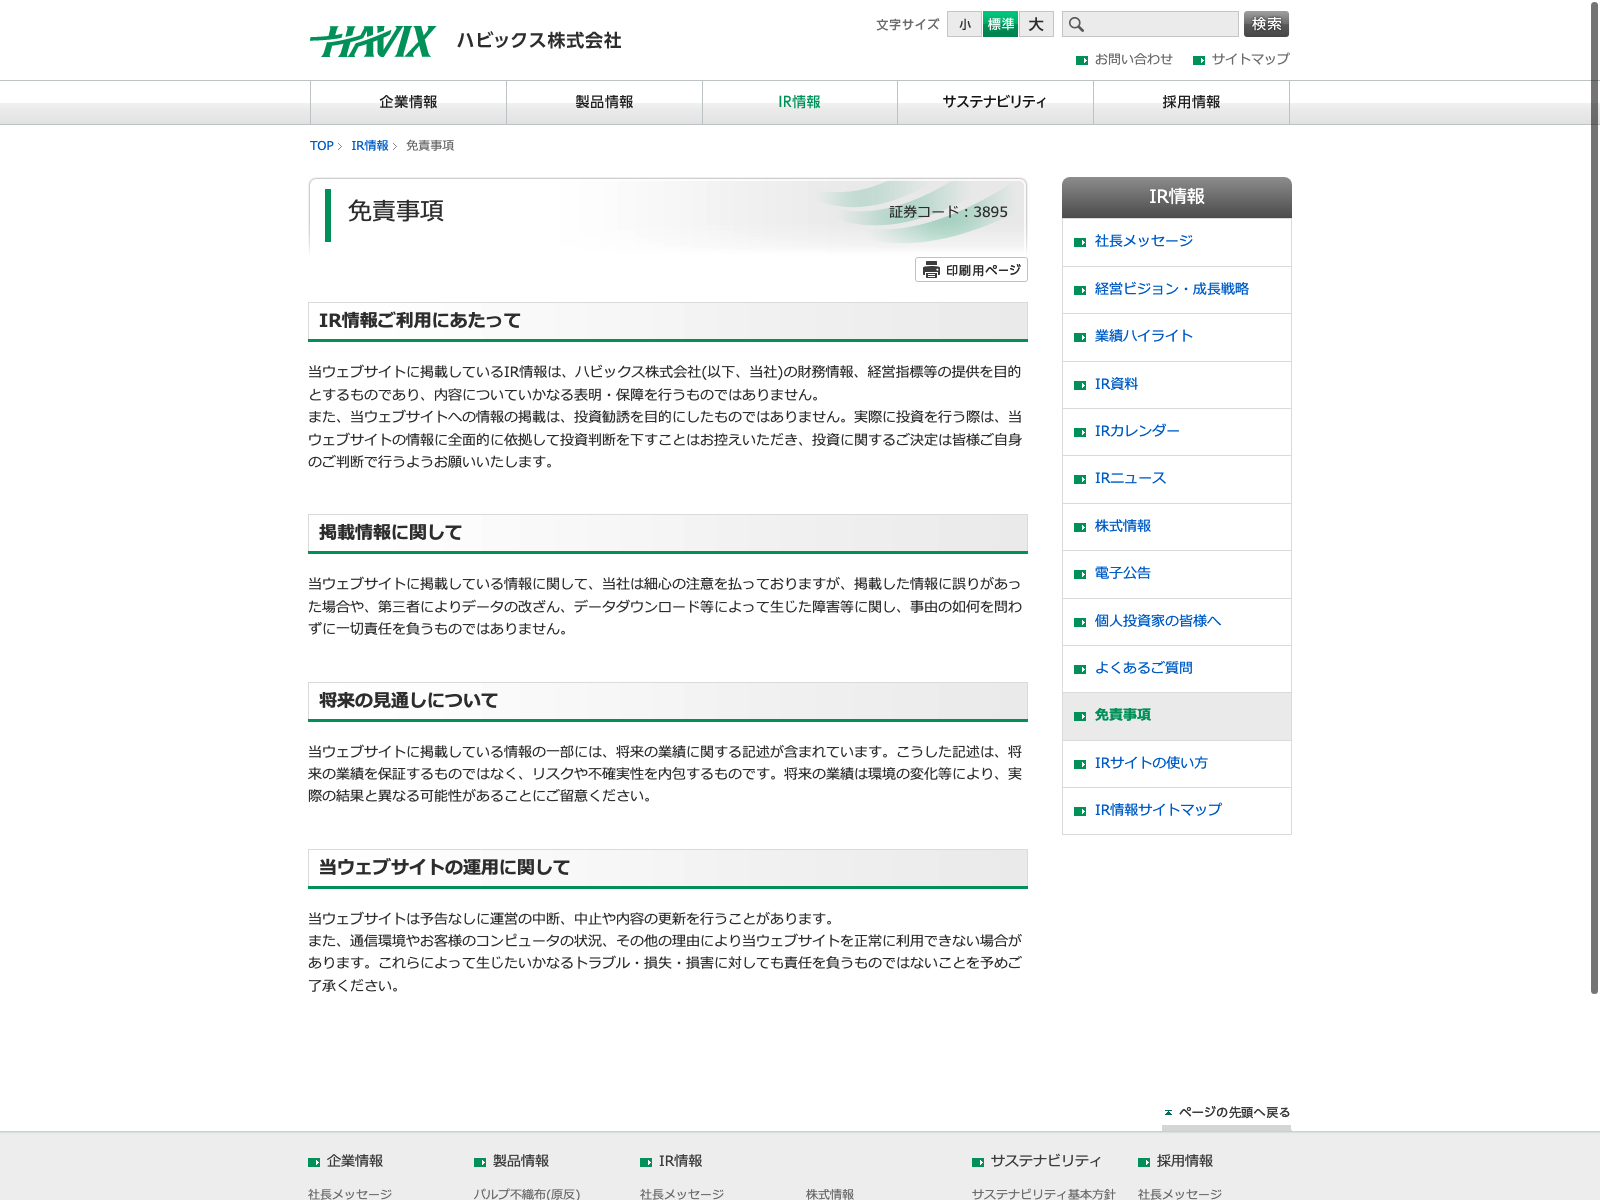Set font size to 大
The image size is (1600, 1200).
[x=1036, y=25]
